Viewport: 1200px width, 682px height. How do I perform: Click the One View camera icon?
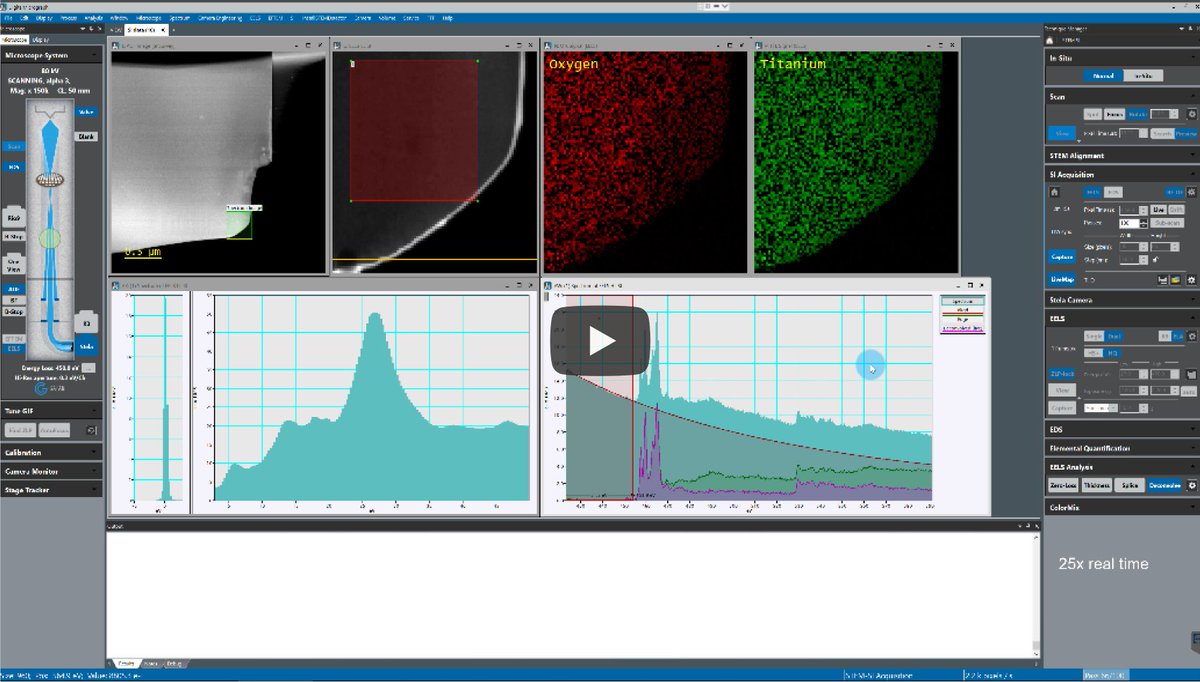click(x=14, y=266)
